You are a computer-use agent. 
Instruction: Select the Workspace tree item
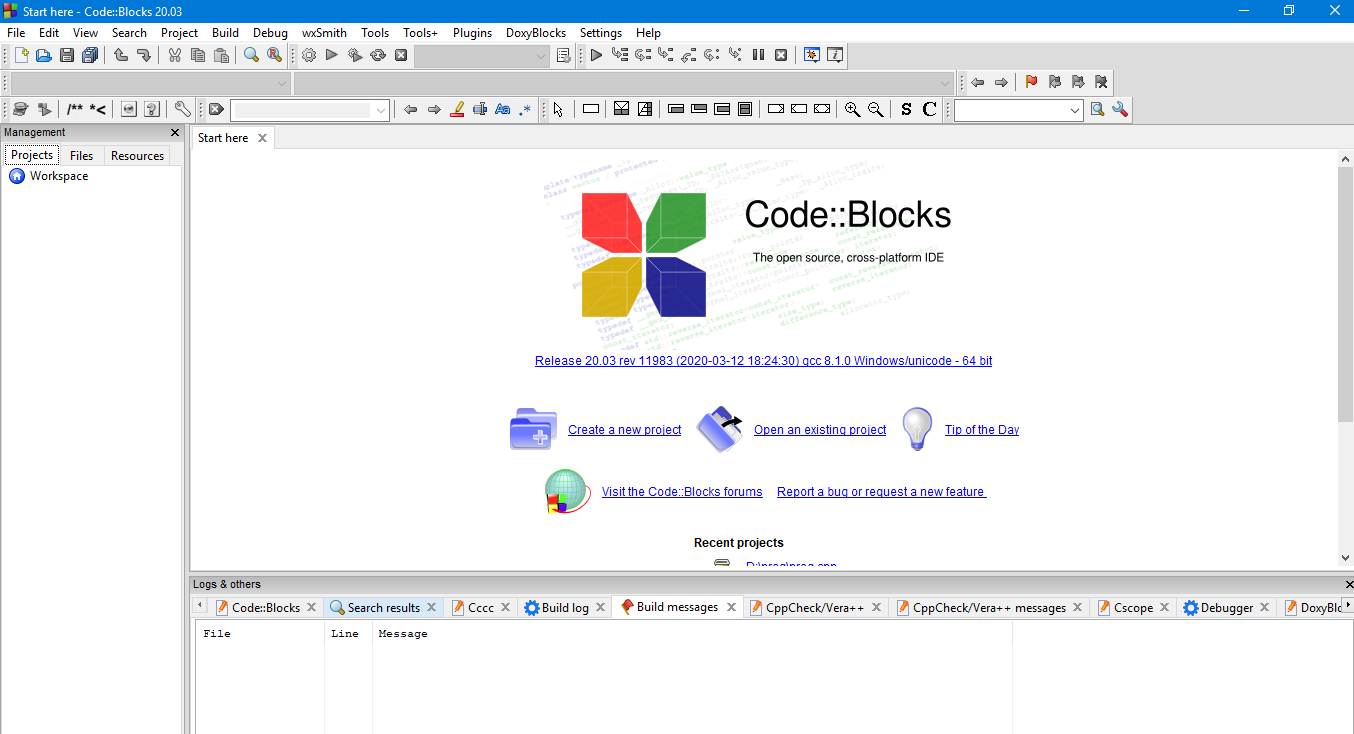click(x=59, y=176)
